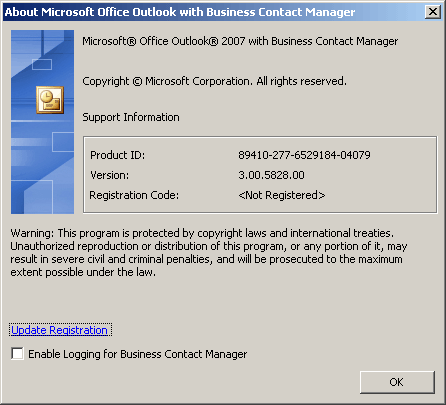Click the Not Registered registration code value
This screenshot has width=446, height=405.
pos(282,195)
